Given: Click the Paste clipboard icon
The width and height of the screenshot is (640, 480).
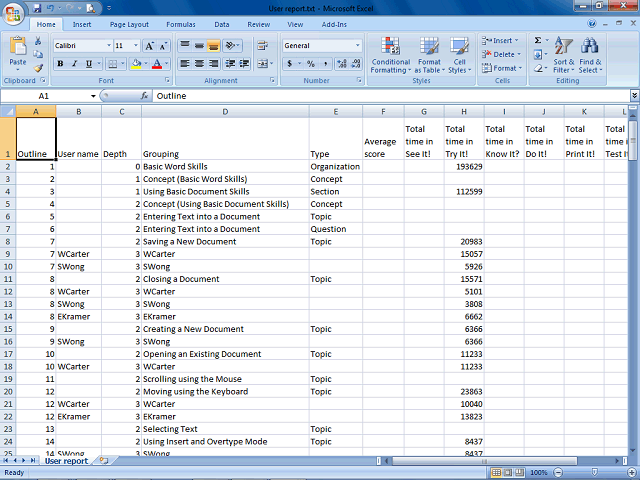Looking at the screenshot, I should [18, 47].
